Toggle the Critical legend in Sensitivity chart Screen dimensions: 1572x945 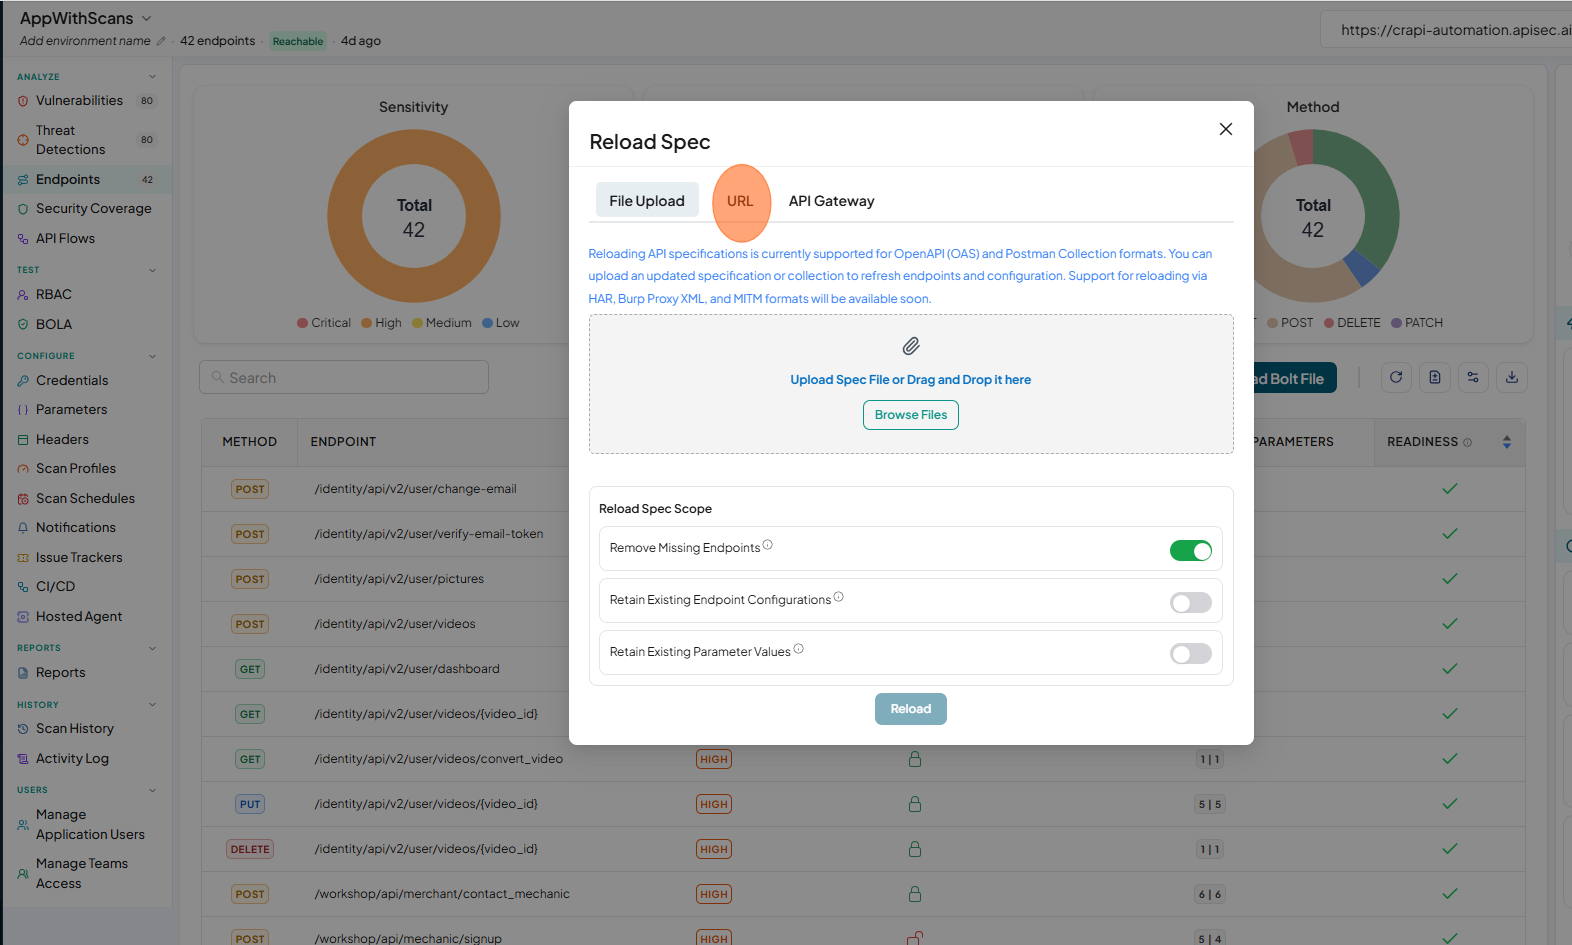(324, 323)
